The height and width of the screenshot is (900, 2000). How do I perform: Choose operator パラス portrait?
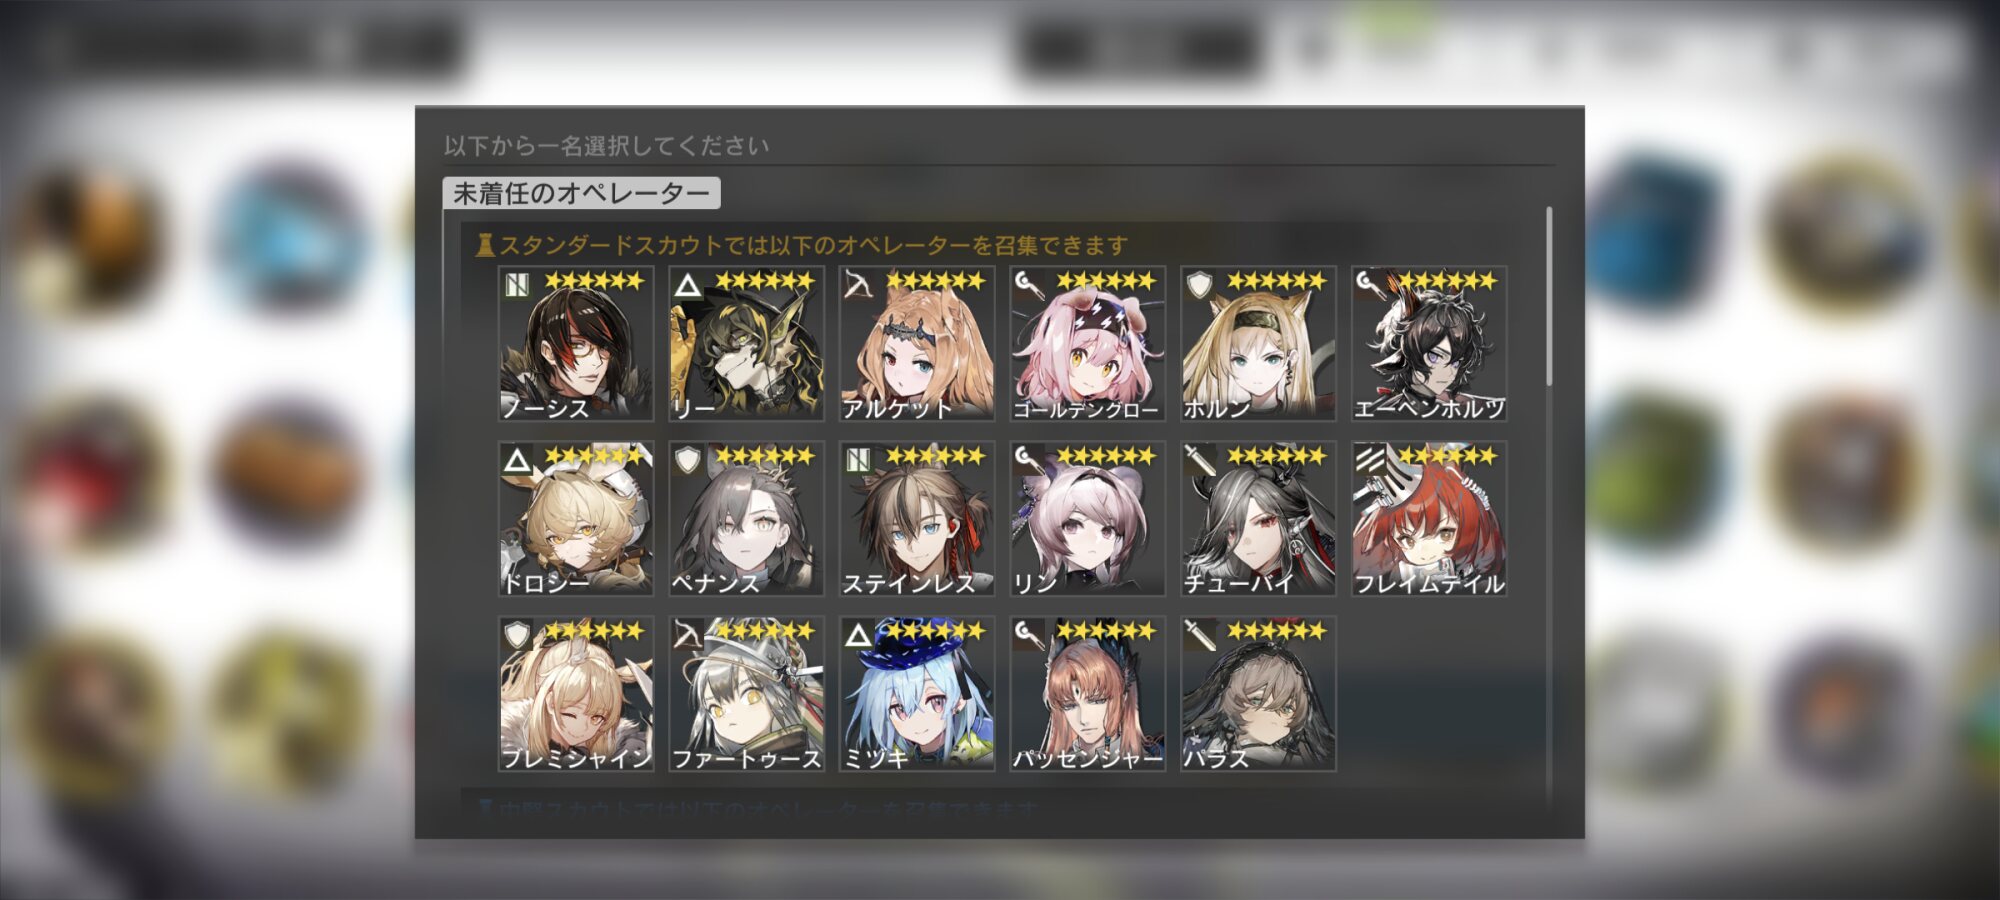[x=1258, y=694]
